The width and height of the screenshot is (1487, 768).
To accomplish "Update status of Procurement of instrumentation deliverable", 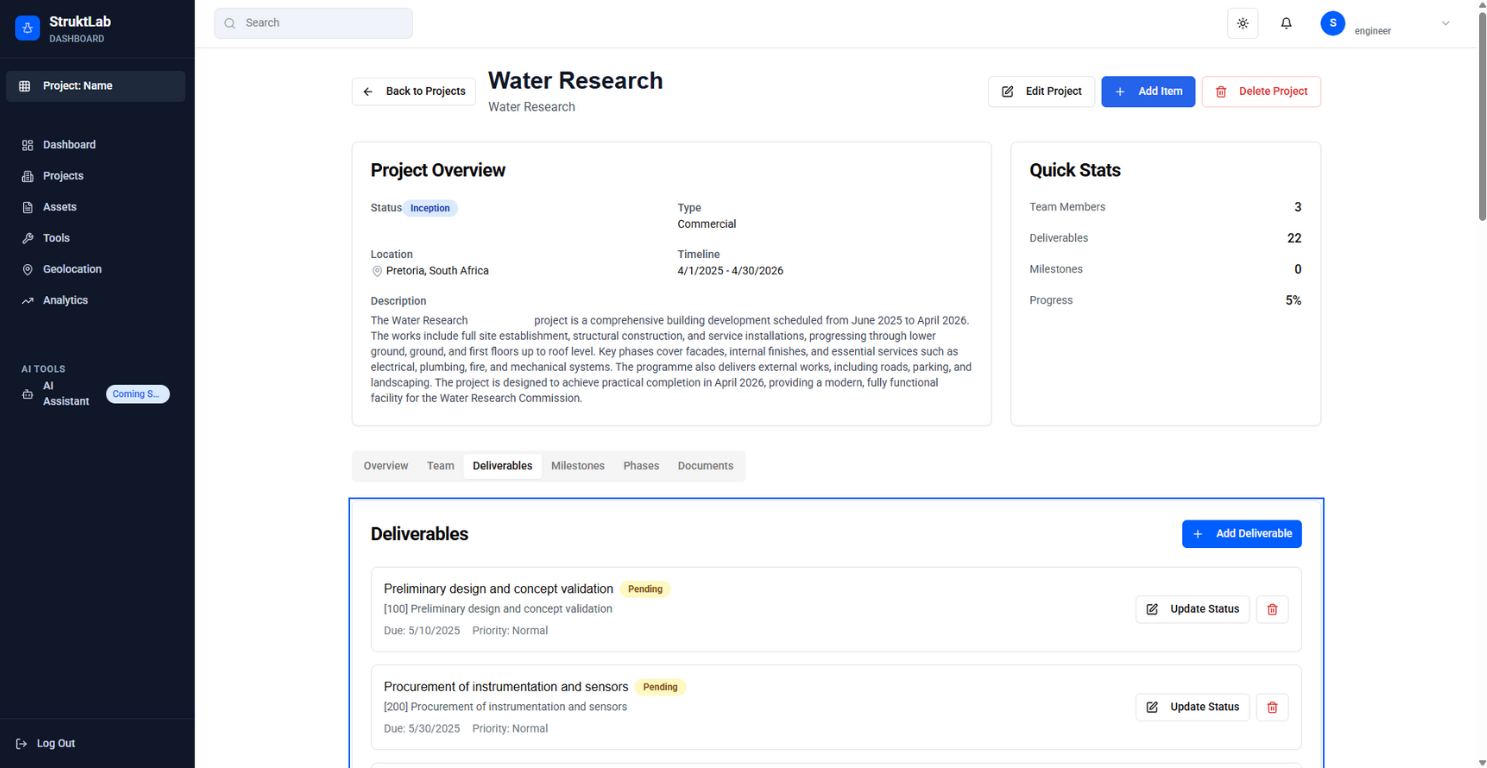I will pyautogui.click(x=1192, y=707).
